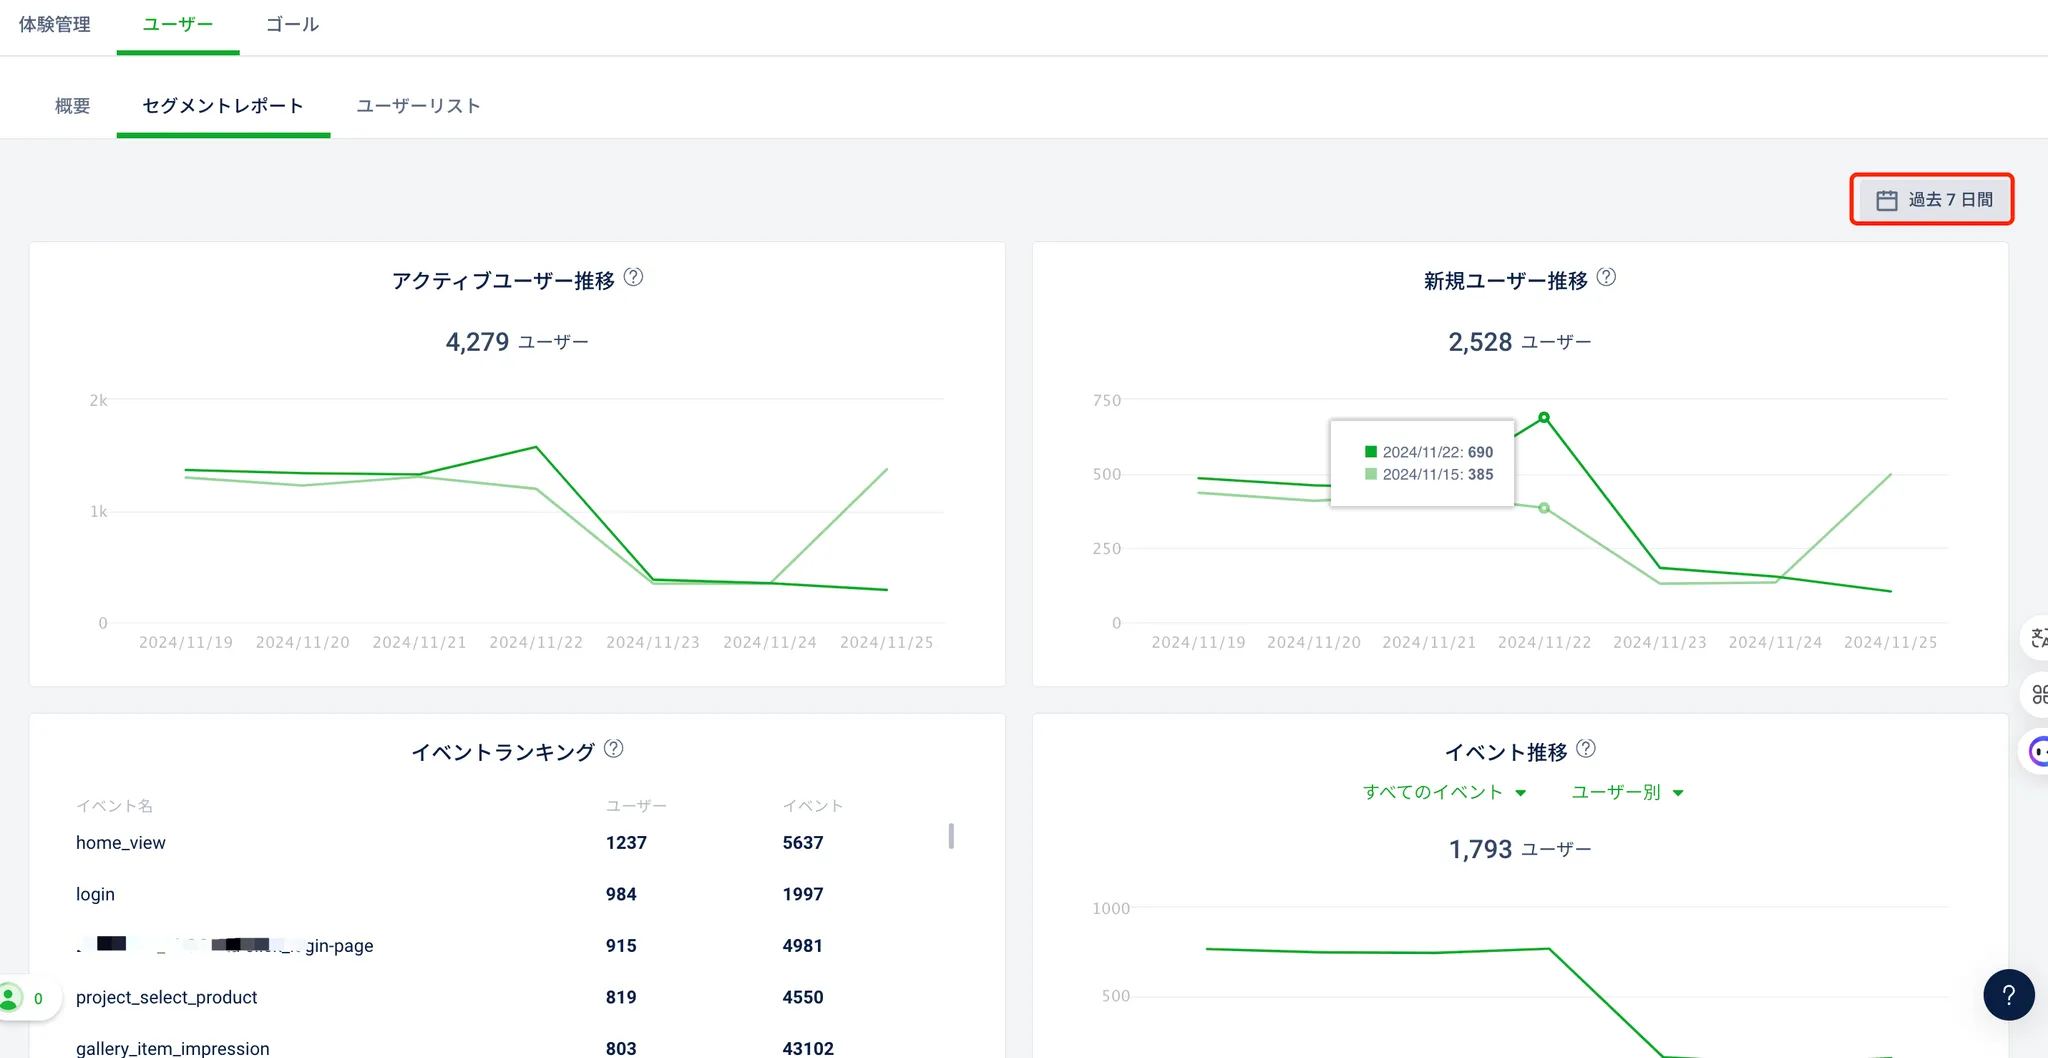The width and height of the screenshot is (2048, 1058).
Task: Click the ユーザー column header in event ranking
Action: point(636,806)
